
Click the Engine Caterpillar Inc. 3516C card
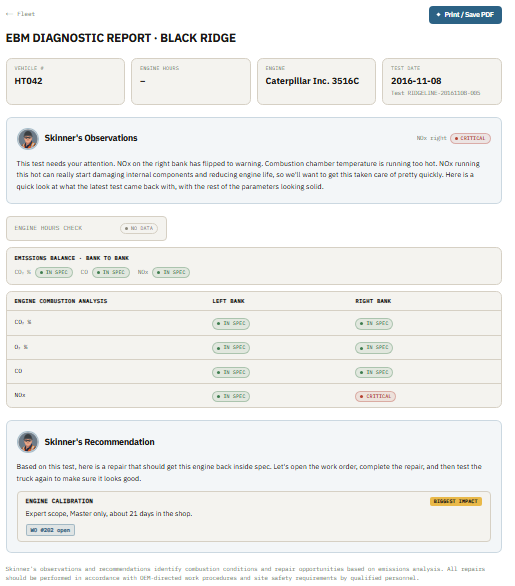pyautogui.click(x=316, y=81)
